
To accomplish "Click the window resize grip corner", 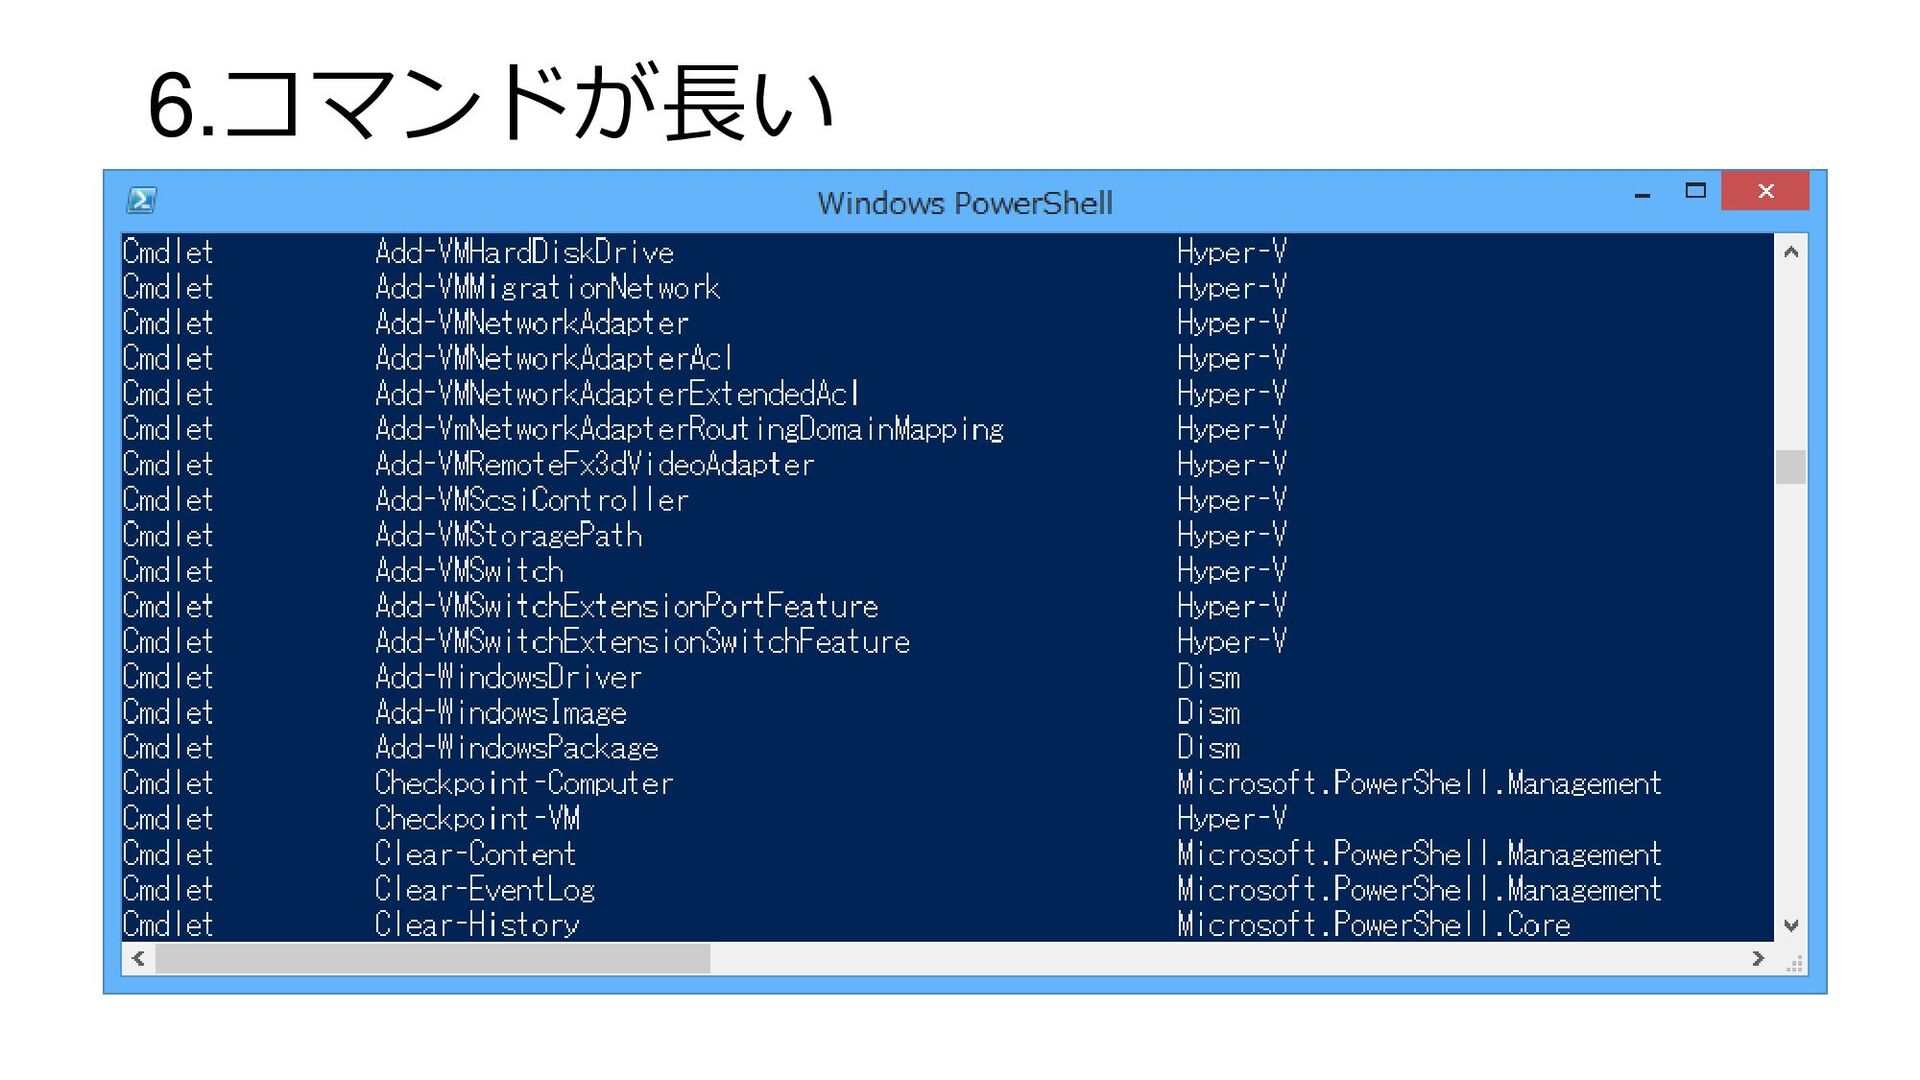I will click(1795, 963).
